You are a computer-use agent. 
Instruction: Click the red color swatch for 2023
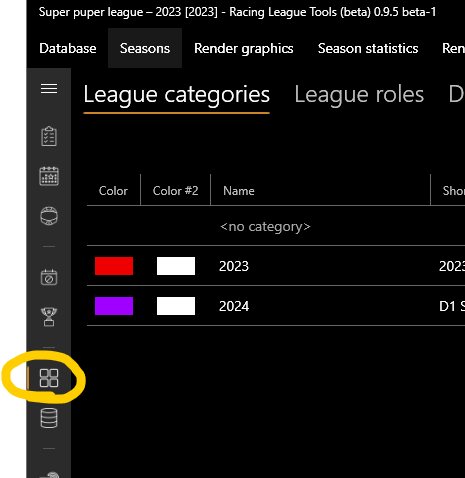114,266
